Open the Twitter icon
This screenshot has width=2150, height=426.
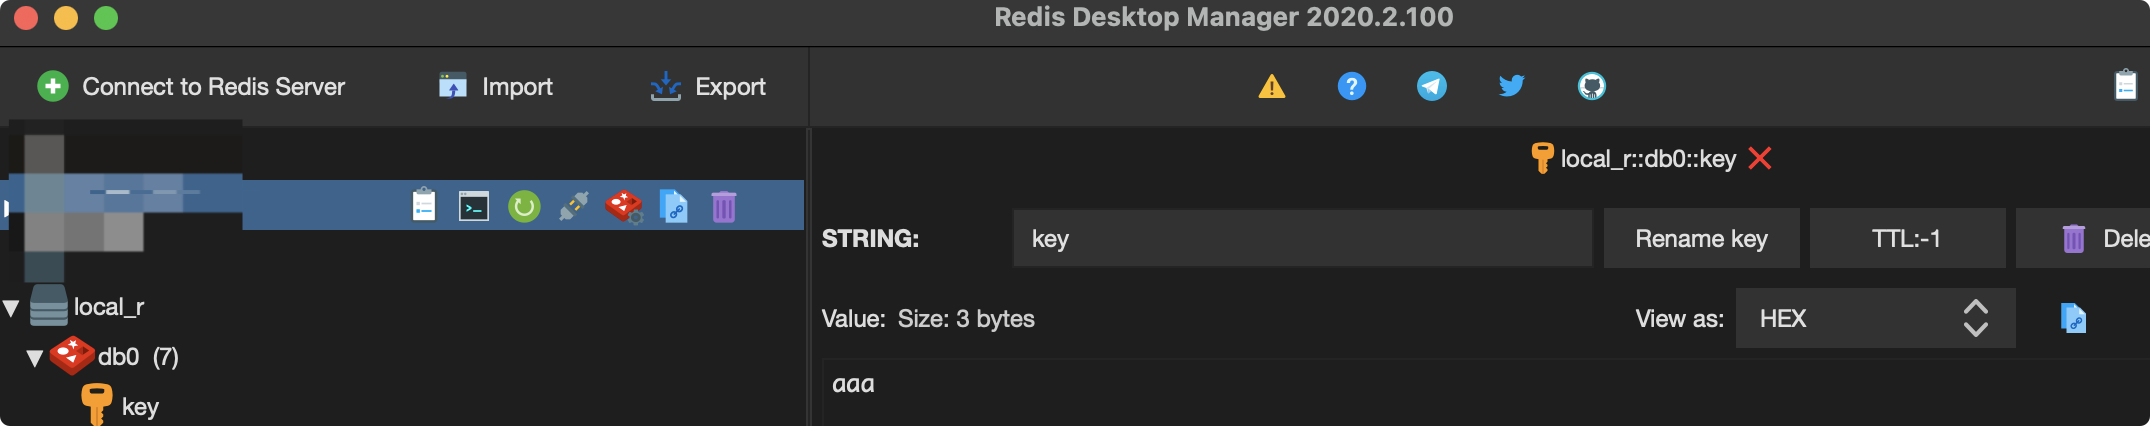click(1511, 86)
